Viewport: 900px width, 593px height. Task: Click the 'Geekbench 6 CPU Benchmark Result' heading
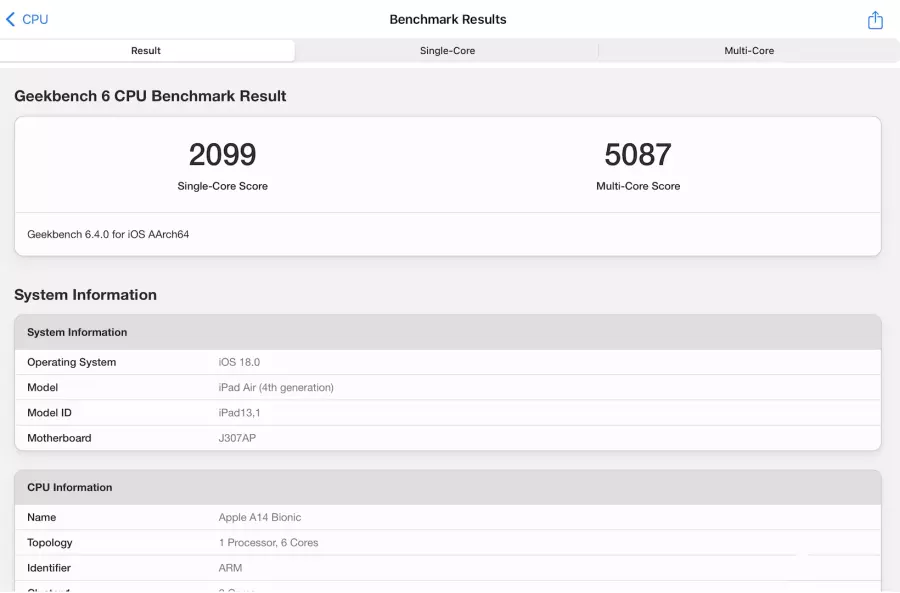(x=150, y=96)
